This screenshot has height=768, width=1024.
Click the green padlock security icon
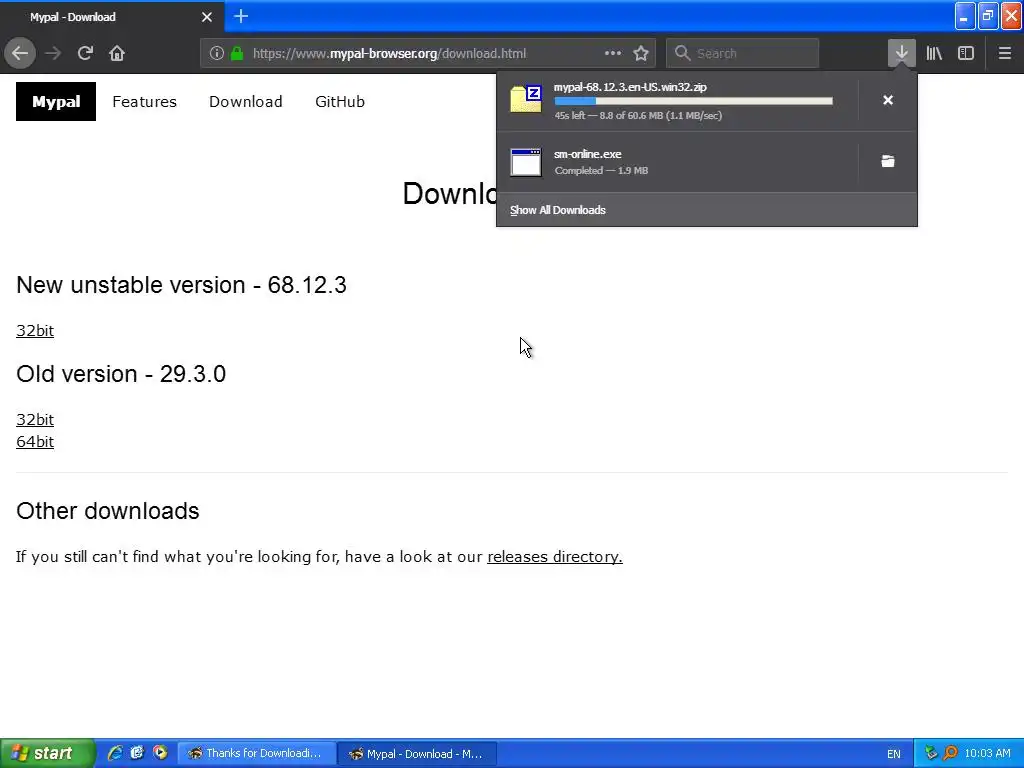point(237,54)
